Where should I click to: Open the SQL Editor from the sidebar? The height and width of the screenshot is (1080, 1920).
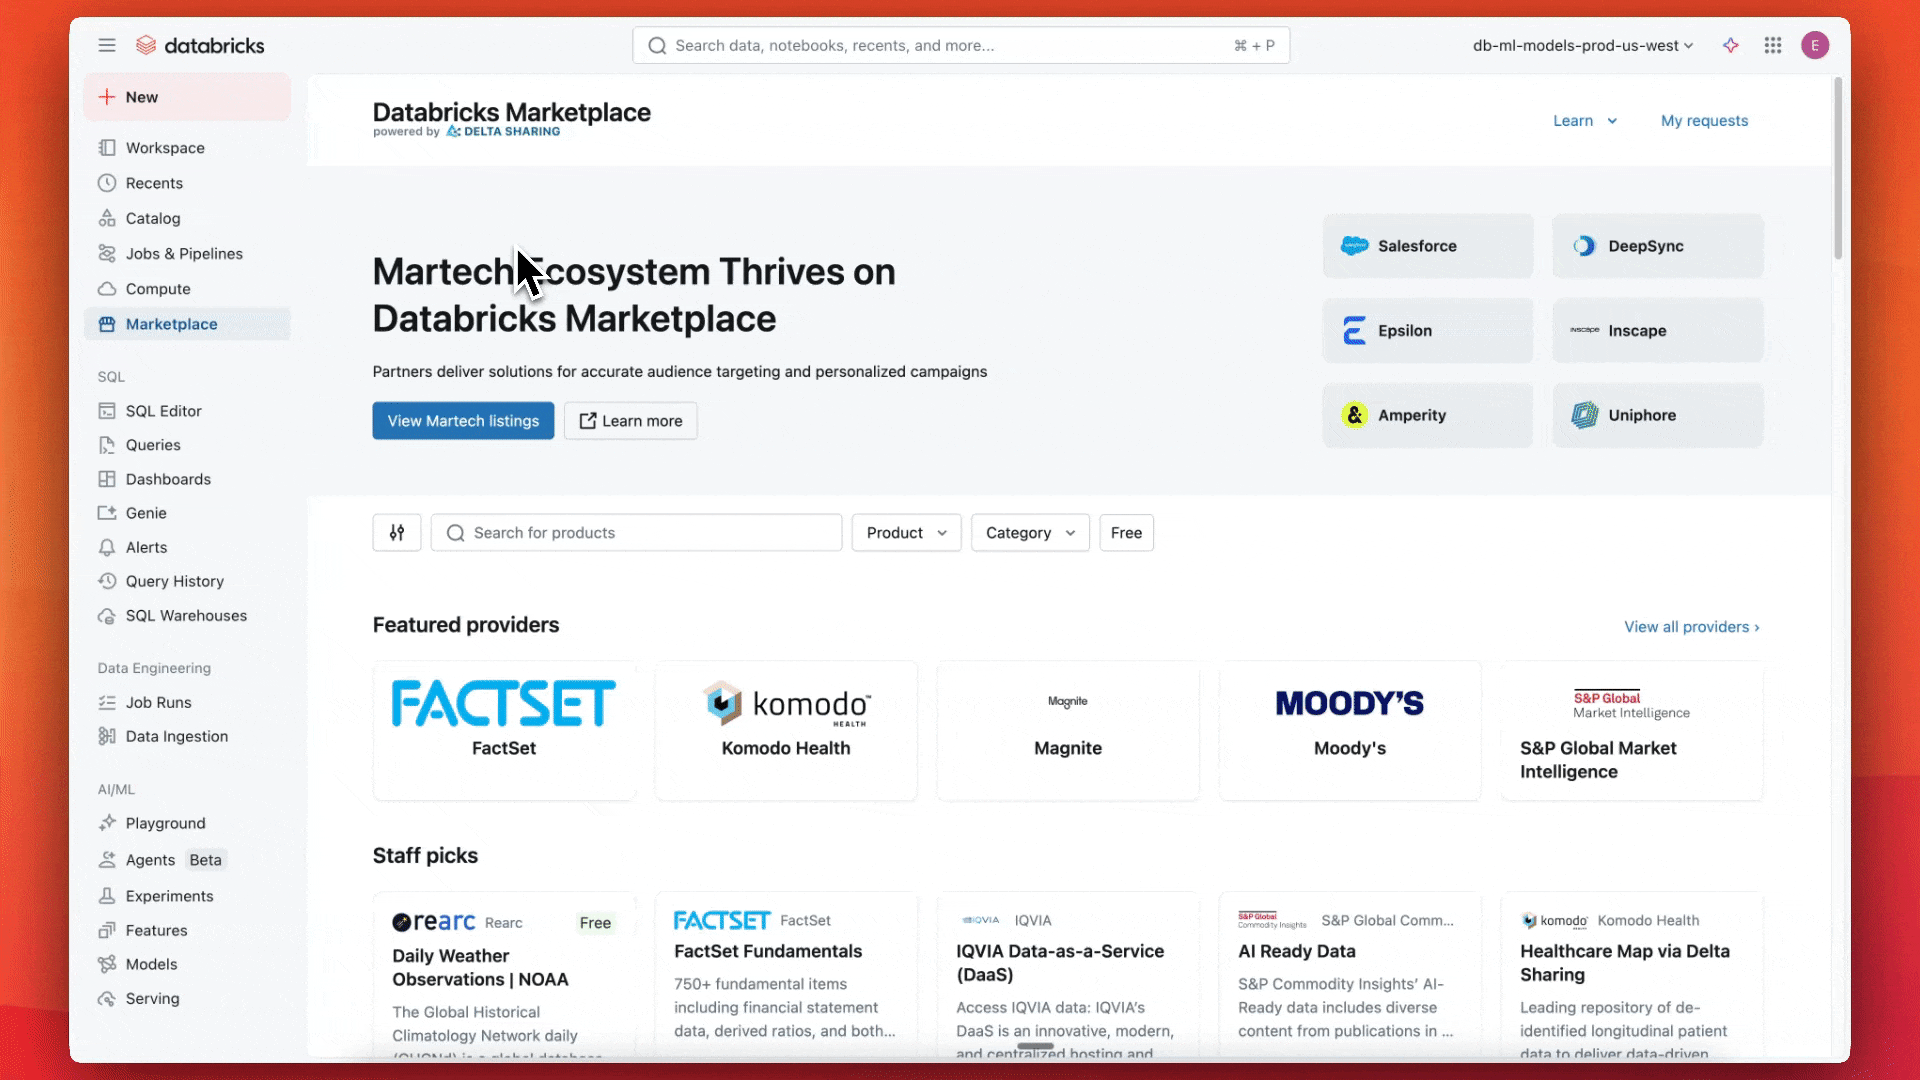coord(162,410)
